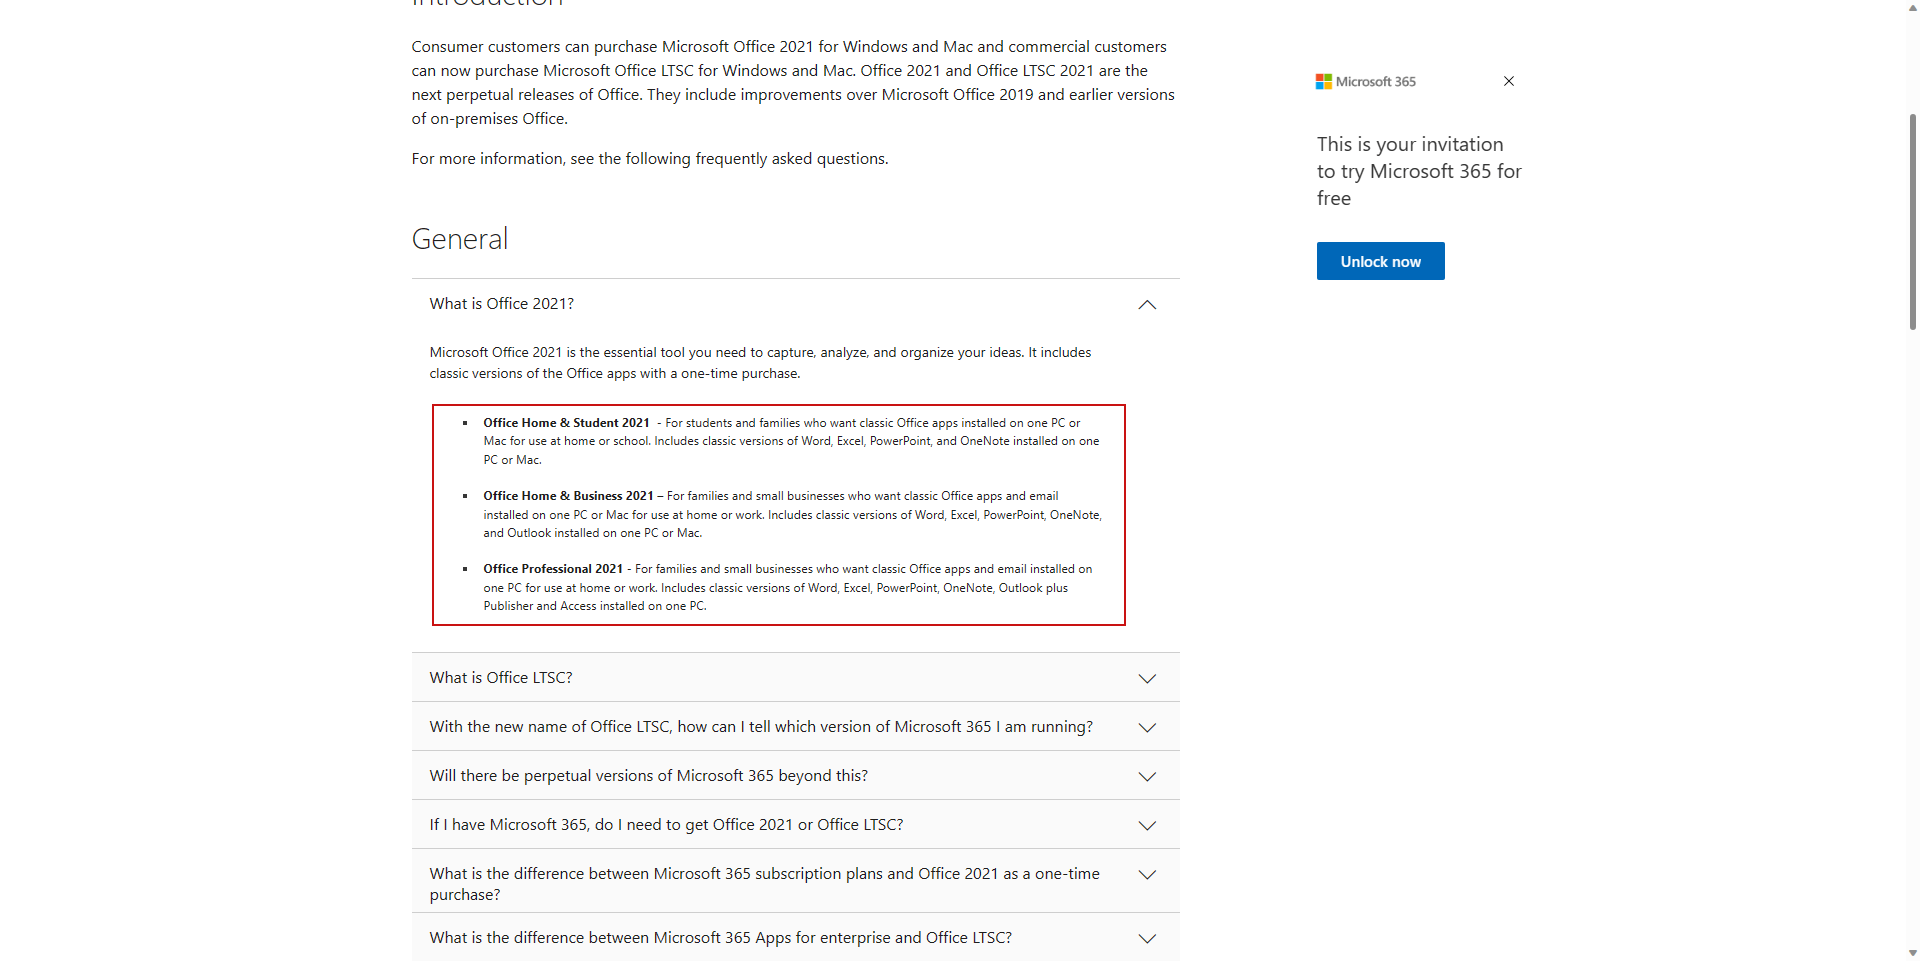Click the scrollbar down arrow
The image size is (1920, 961).
pos(1913,953)
